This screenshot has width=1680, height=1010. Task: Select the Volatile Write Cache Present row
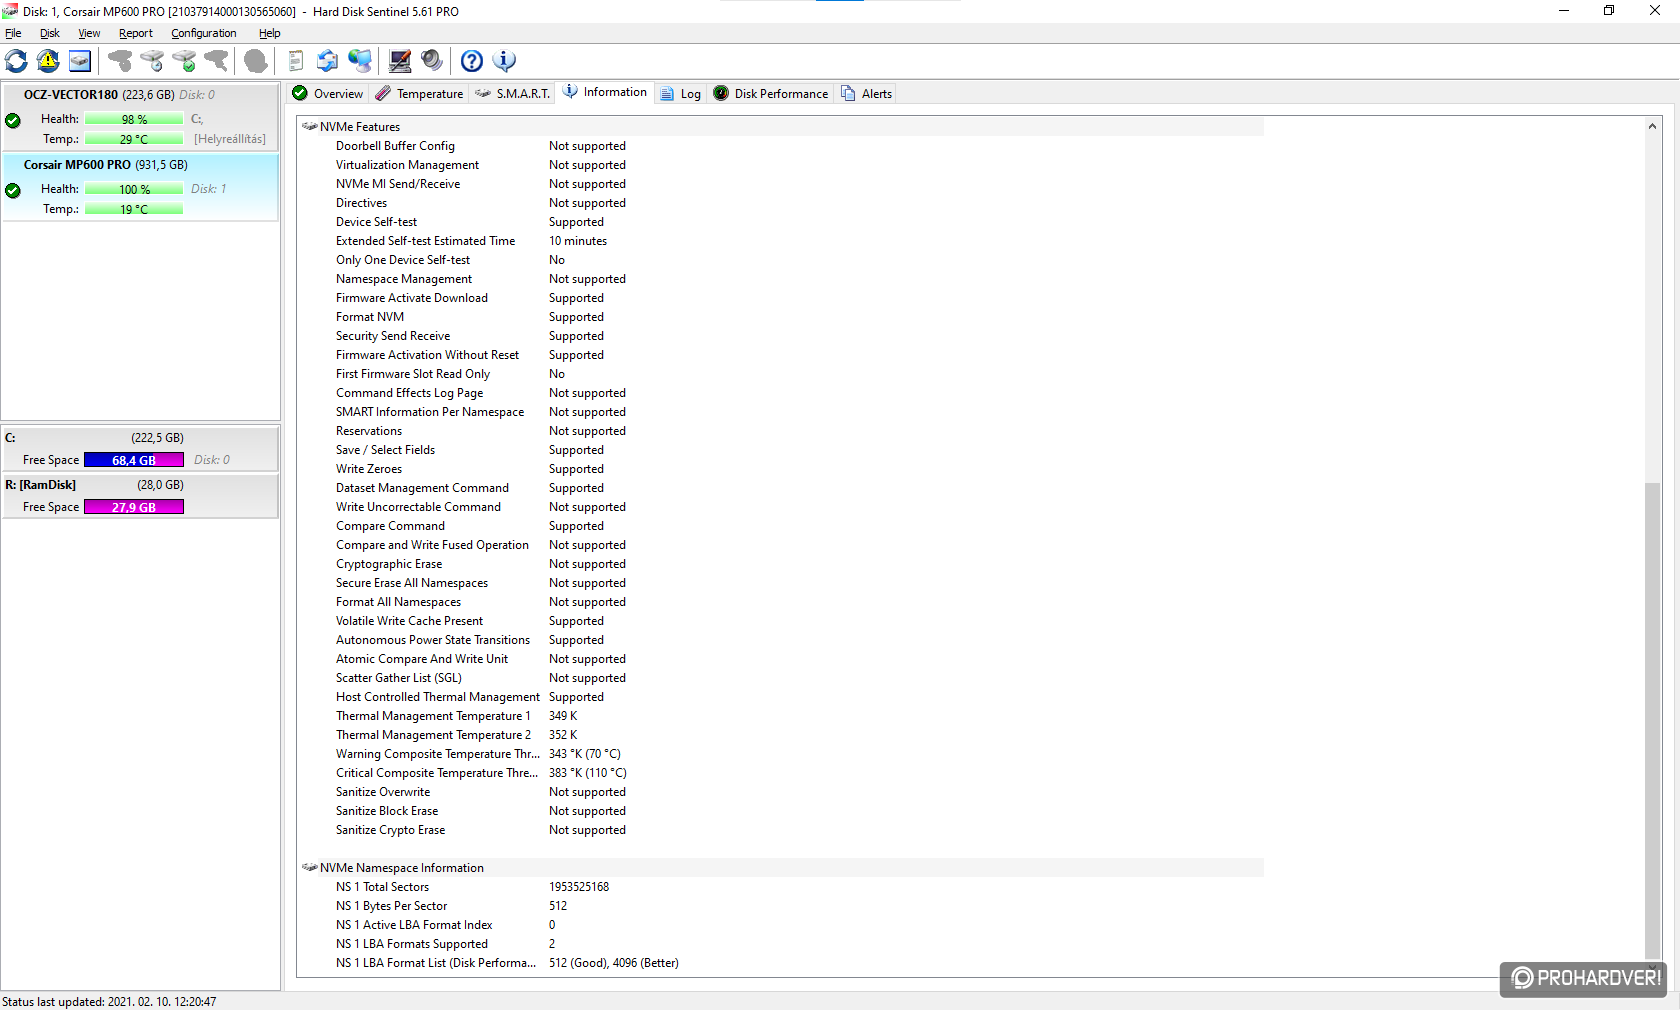pos(780,621)
